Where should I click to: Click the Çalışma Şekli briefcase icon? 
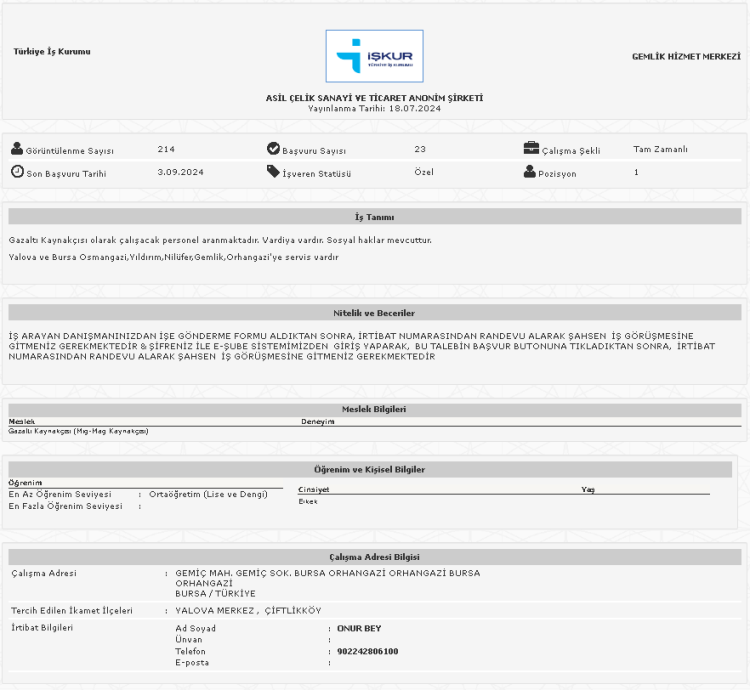531,149
